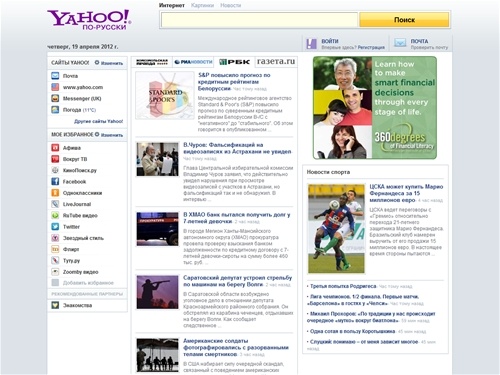Open the РИА Новости news tab
Viewport: 500px width, 375px height.
pos(193,62)
